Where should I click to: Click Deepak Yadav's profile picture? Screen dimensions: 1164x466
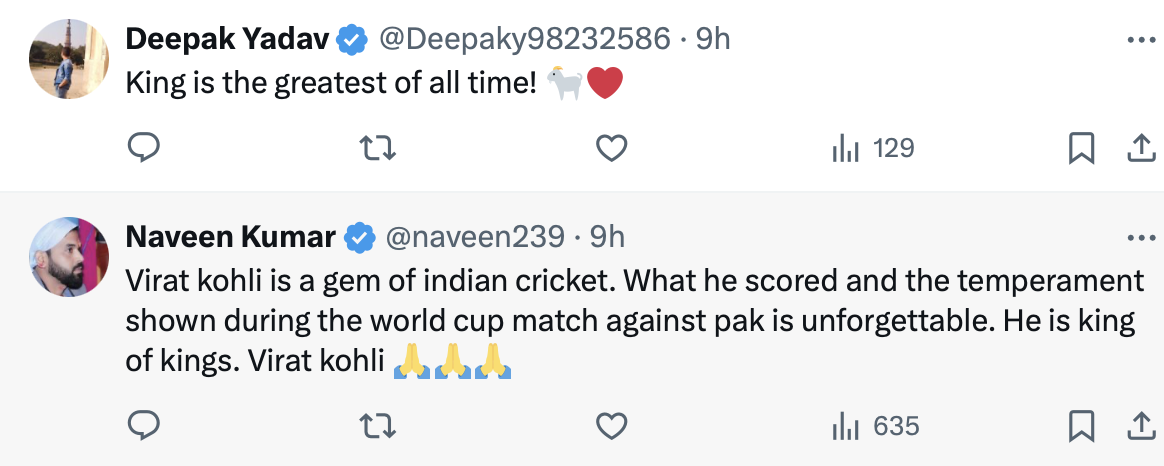pos(69,58)
